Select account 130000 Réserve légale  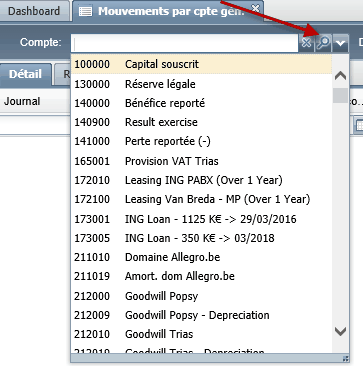pos(201,84)
